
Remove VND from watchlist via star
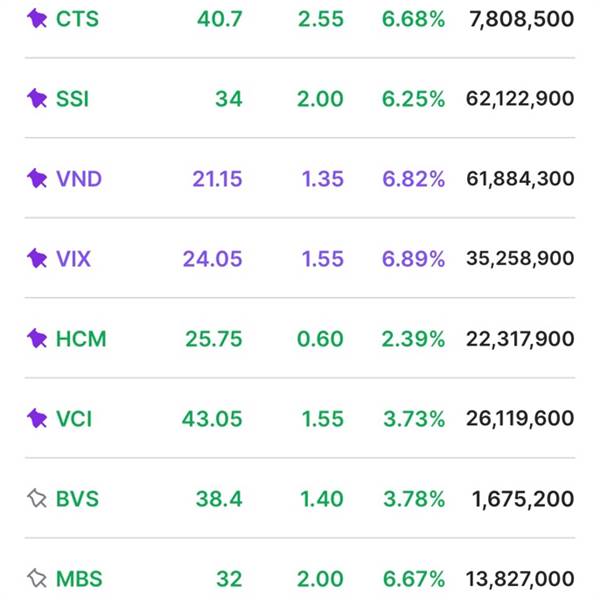[x=37, y=178]
